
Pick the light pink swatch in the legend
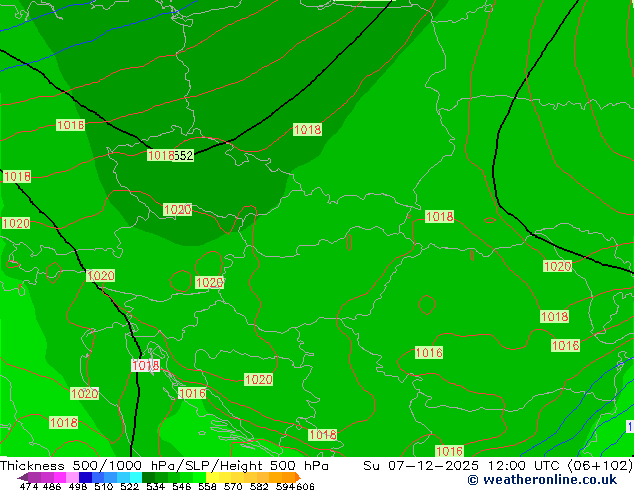(72, 477)
